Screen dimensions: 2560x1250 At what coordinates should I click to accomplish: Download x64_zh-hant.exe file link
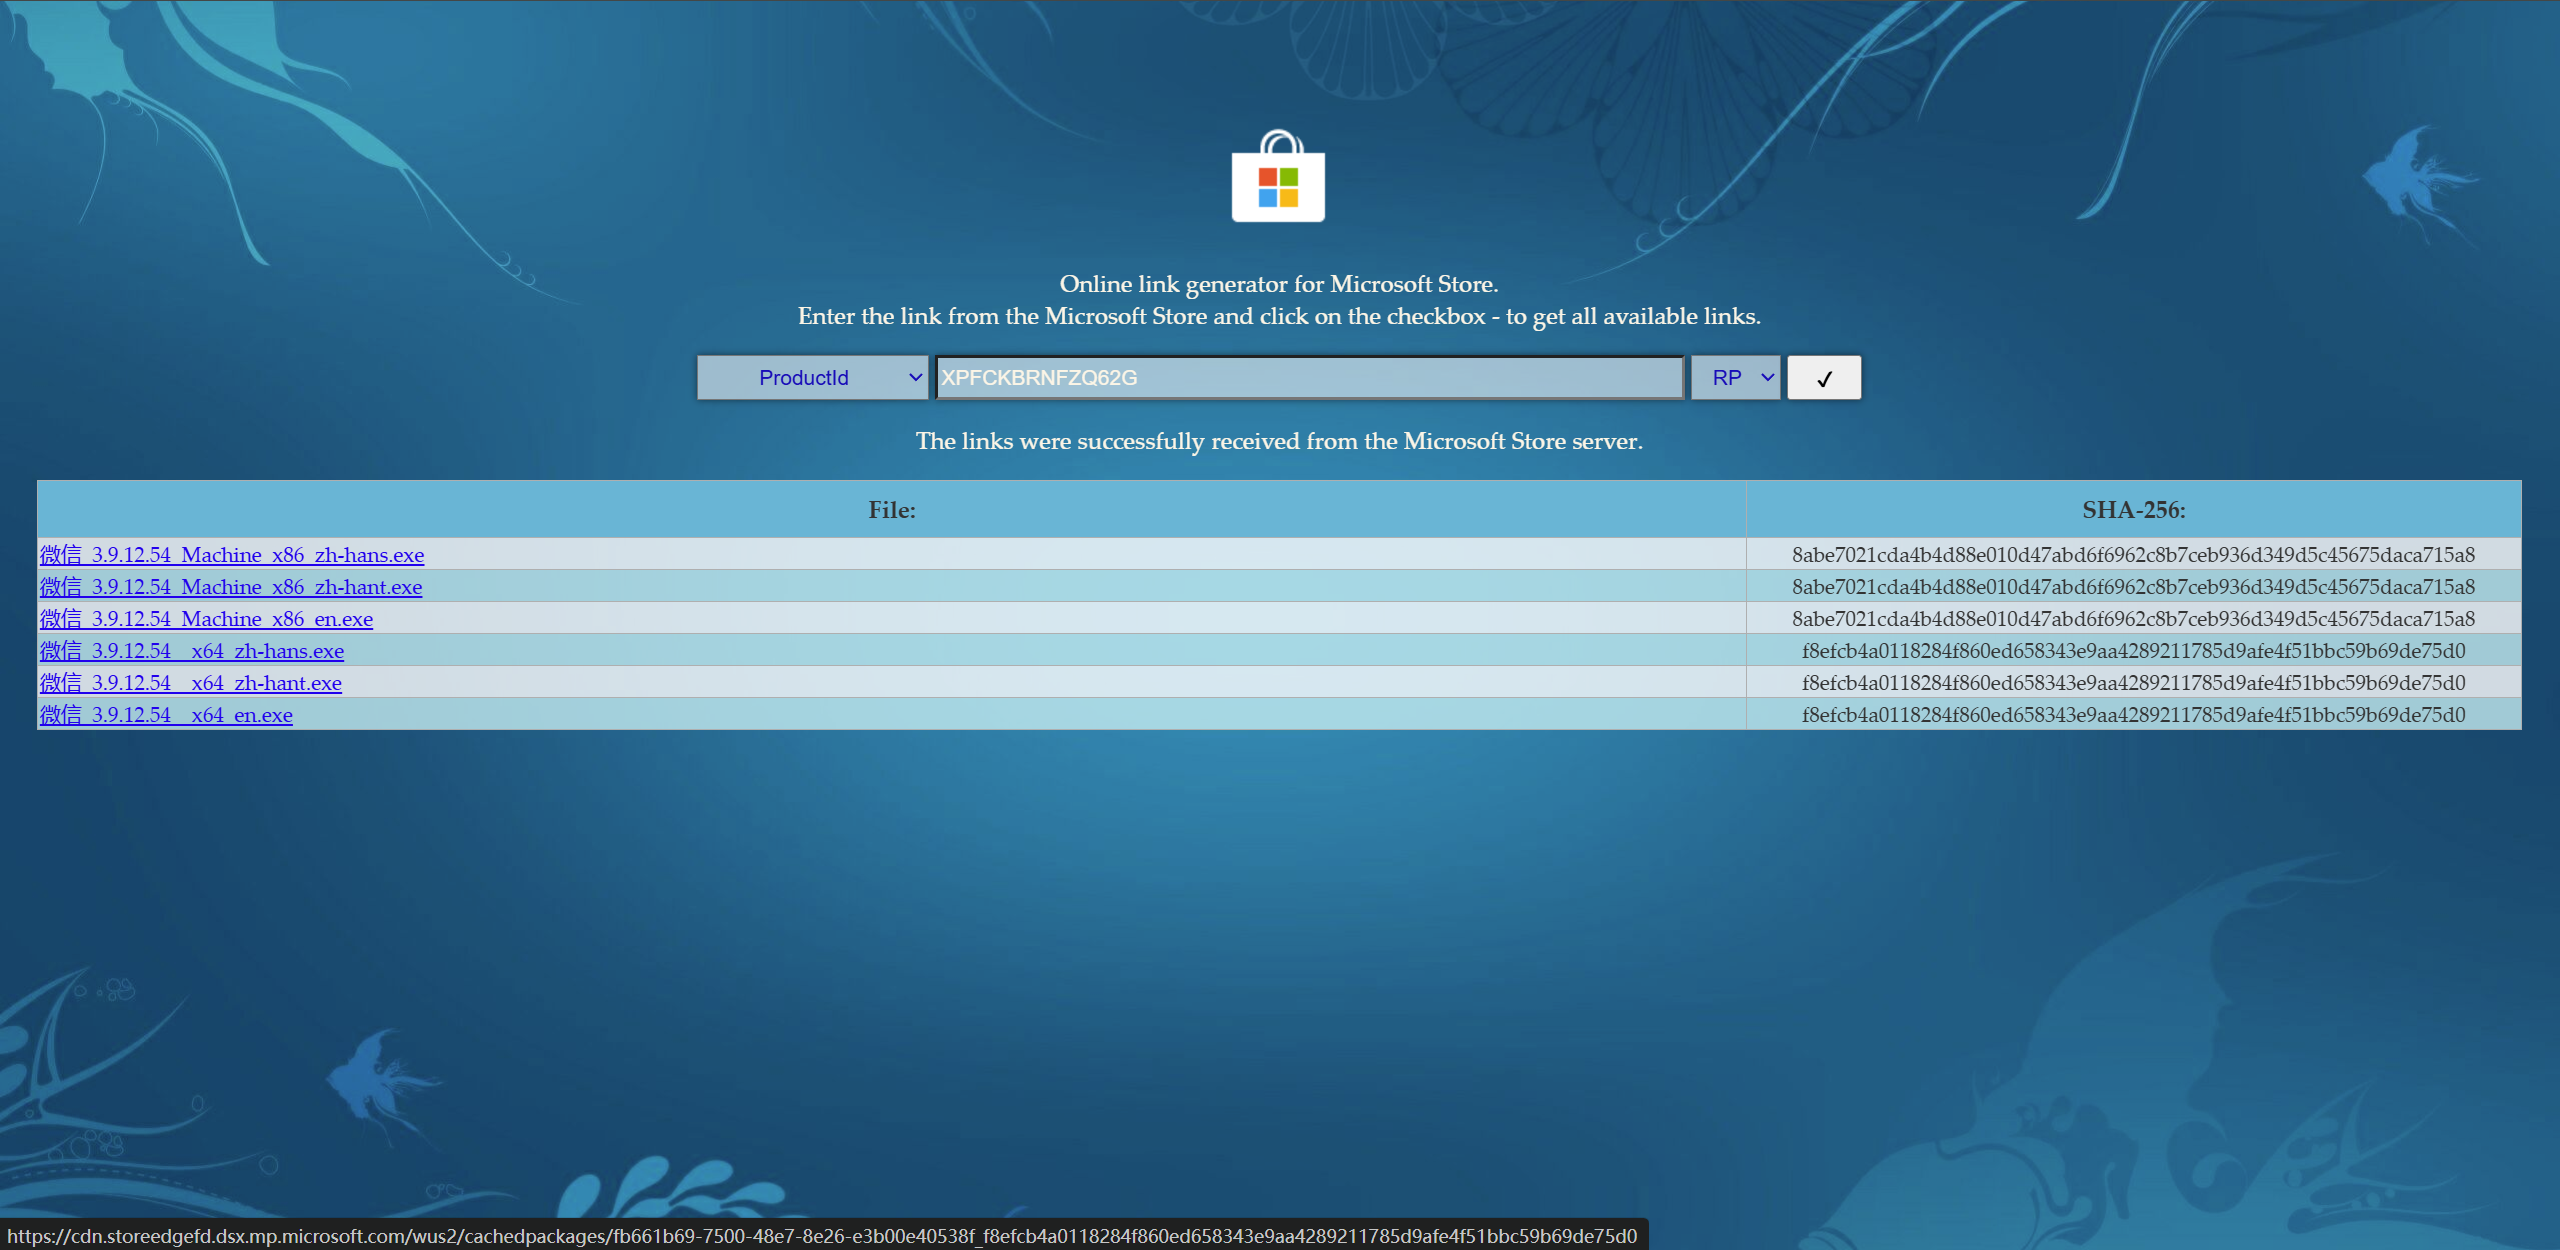click(x=191, y=683)
